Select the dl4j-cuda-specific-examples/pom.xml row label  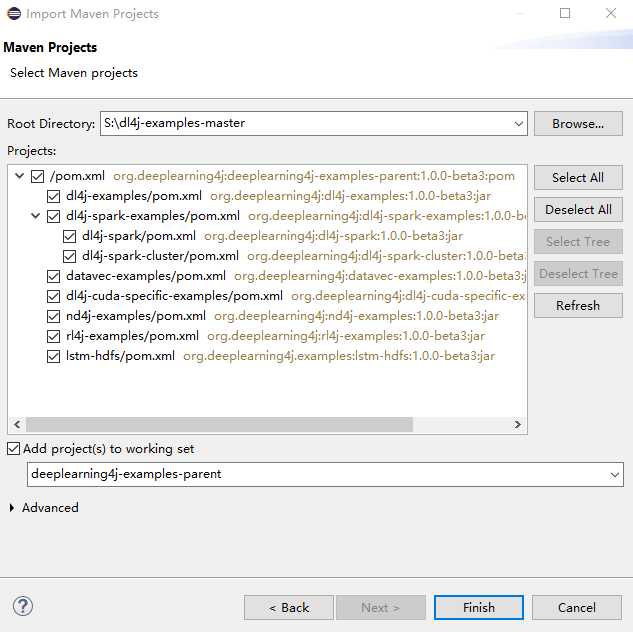click(x=174, y=296)
